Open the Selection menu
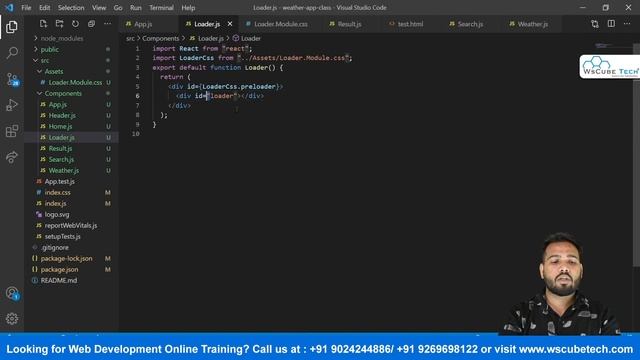The width and height of the screenshot is (640, 360). click(x=71, y=8)
